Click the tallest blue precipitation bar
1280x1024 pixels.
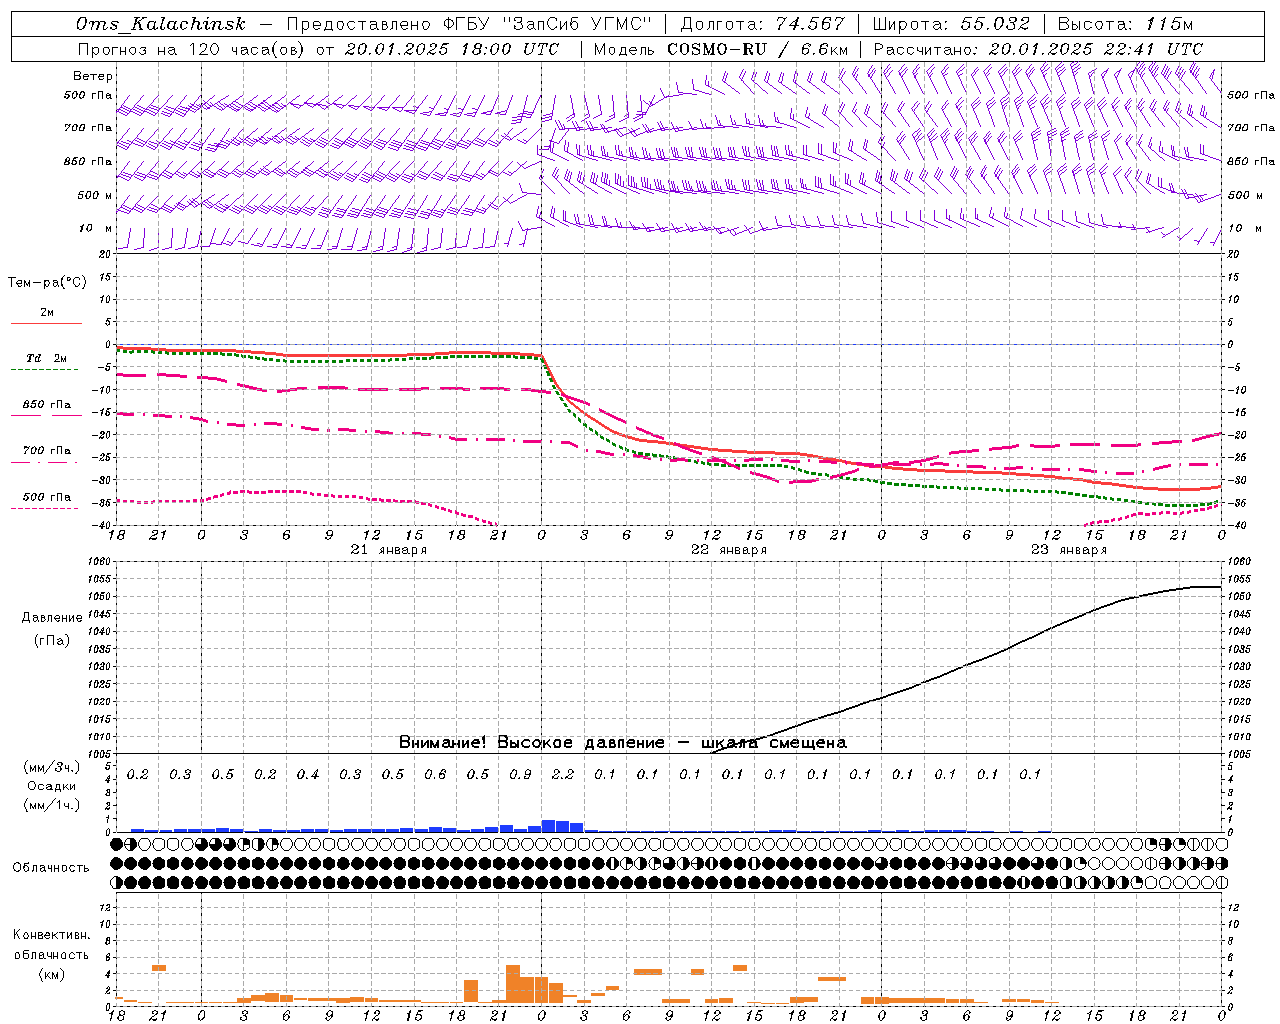coord(548,826)
